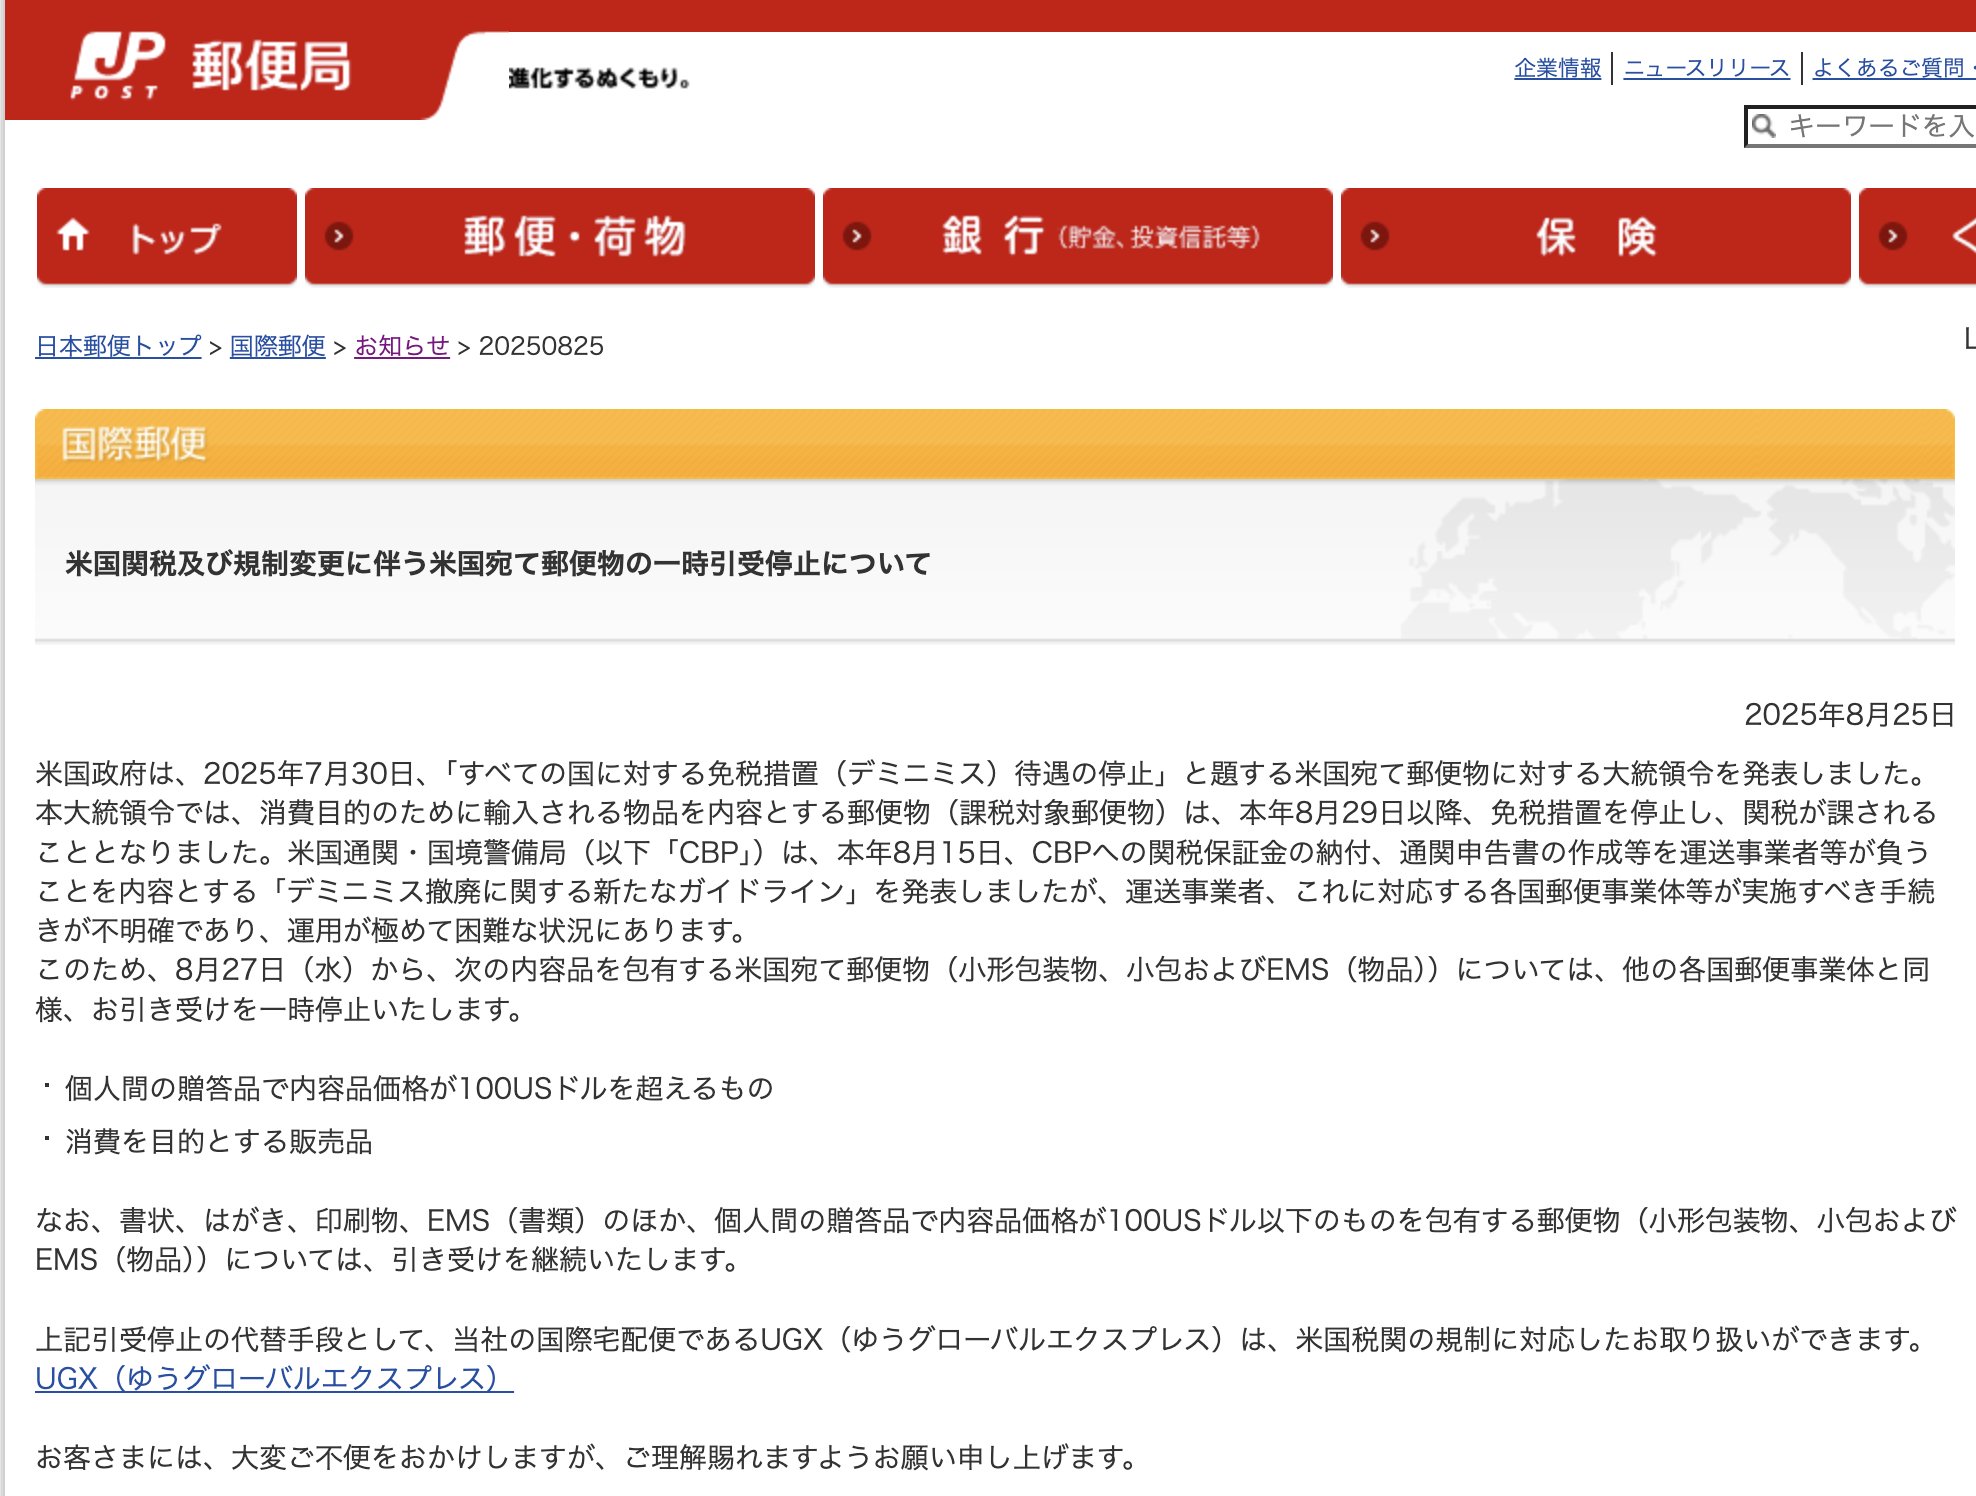
Task: Go to 日本郵便トップ breadcrumb
Action: coord(118,346)
